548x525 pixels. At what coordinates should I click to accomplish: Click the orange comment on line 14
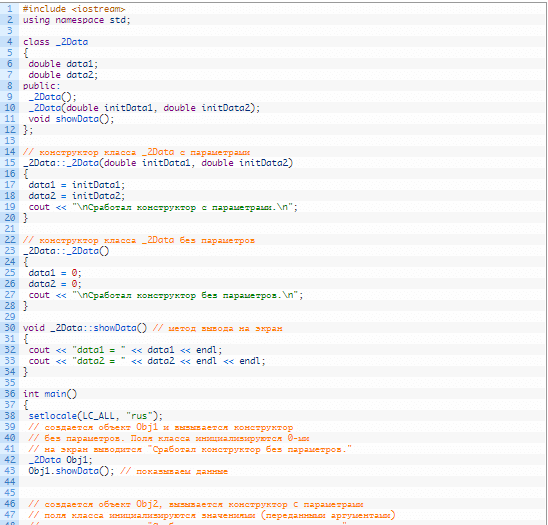pyautogui.click(x=136, y=152)
